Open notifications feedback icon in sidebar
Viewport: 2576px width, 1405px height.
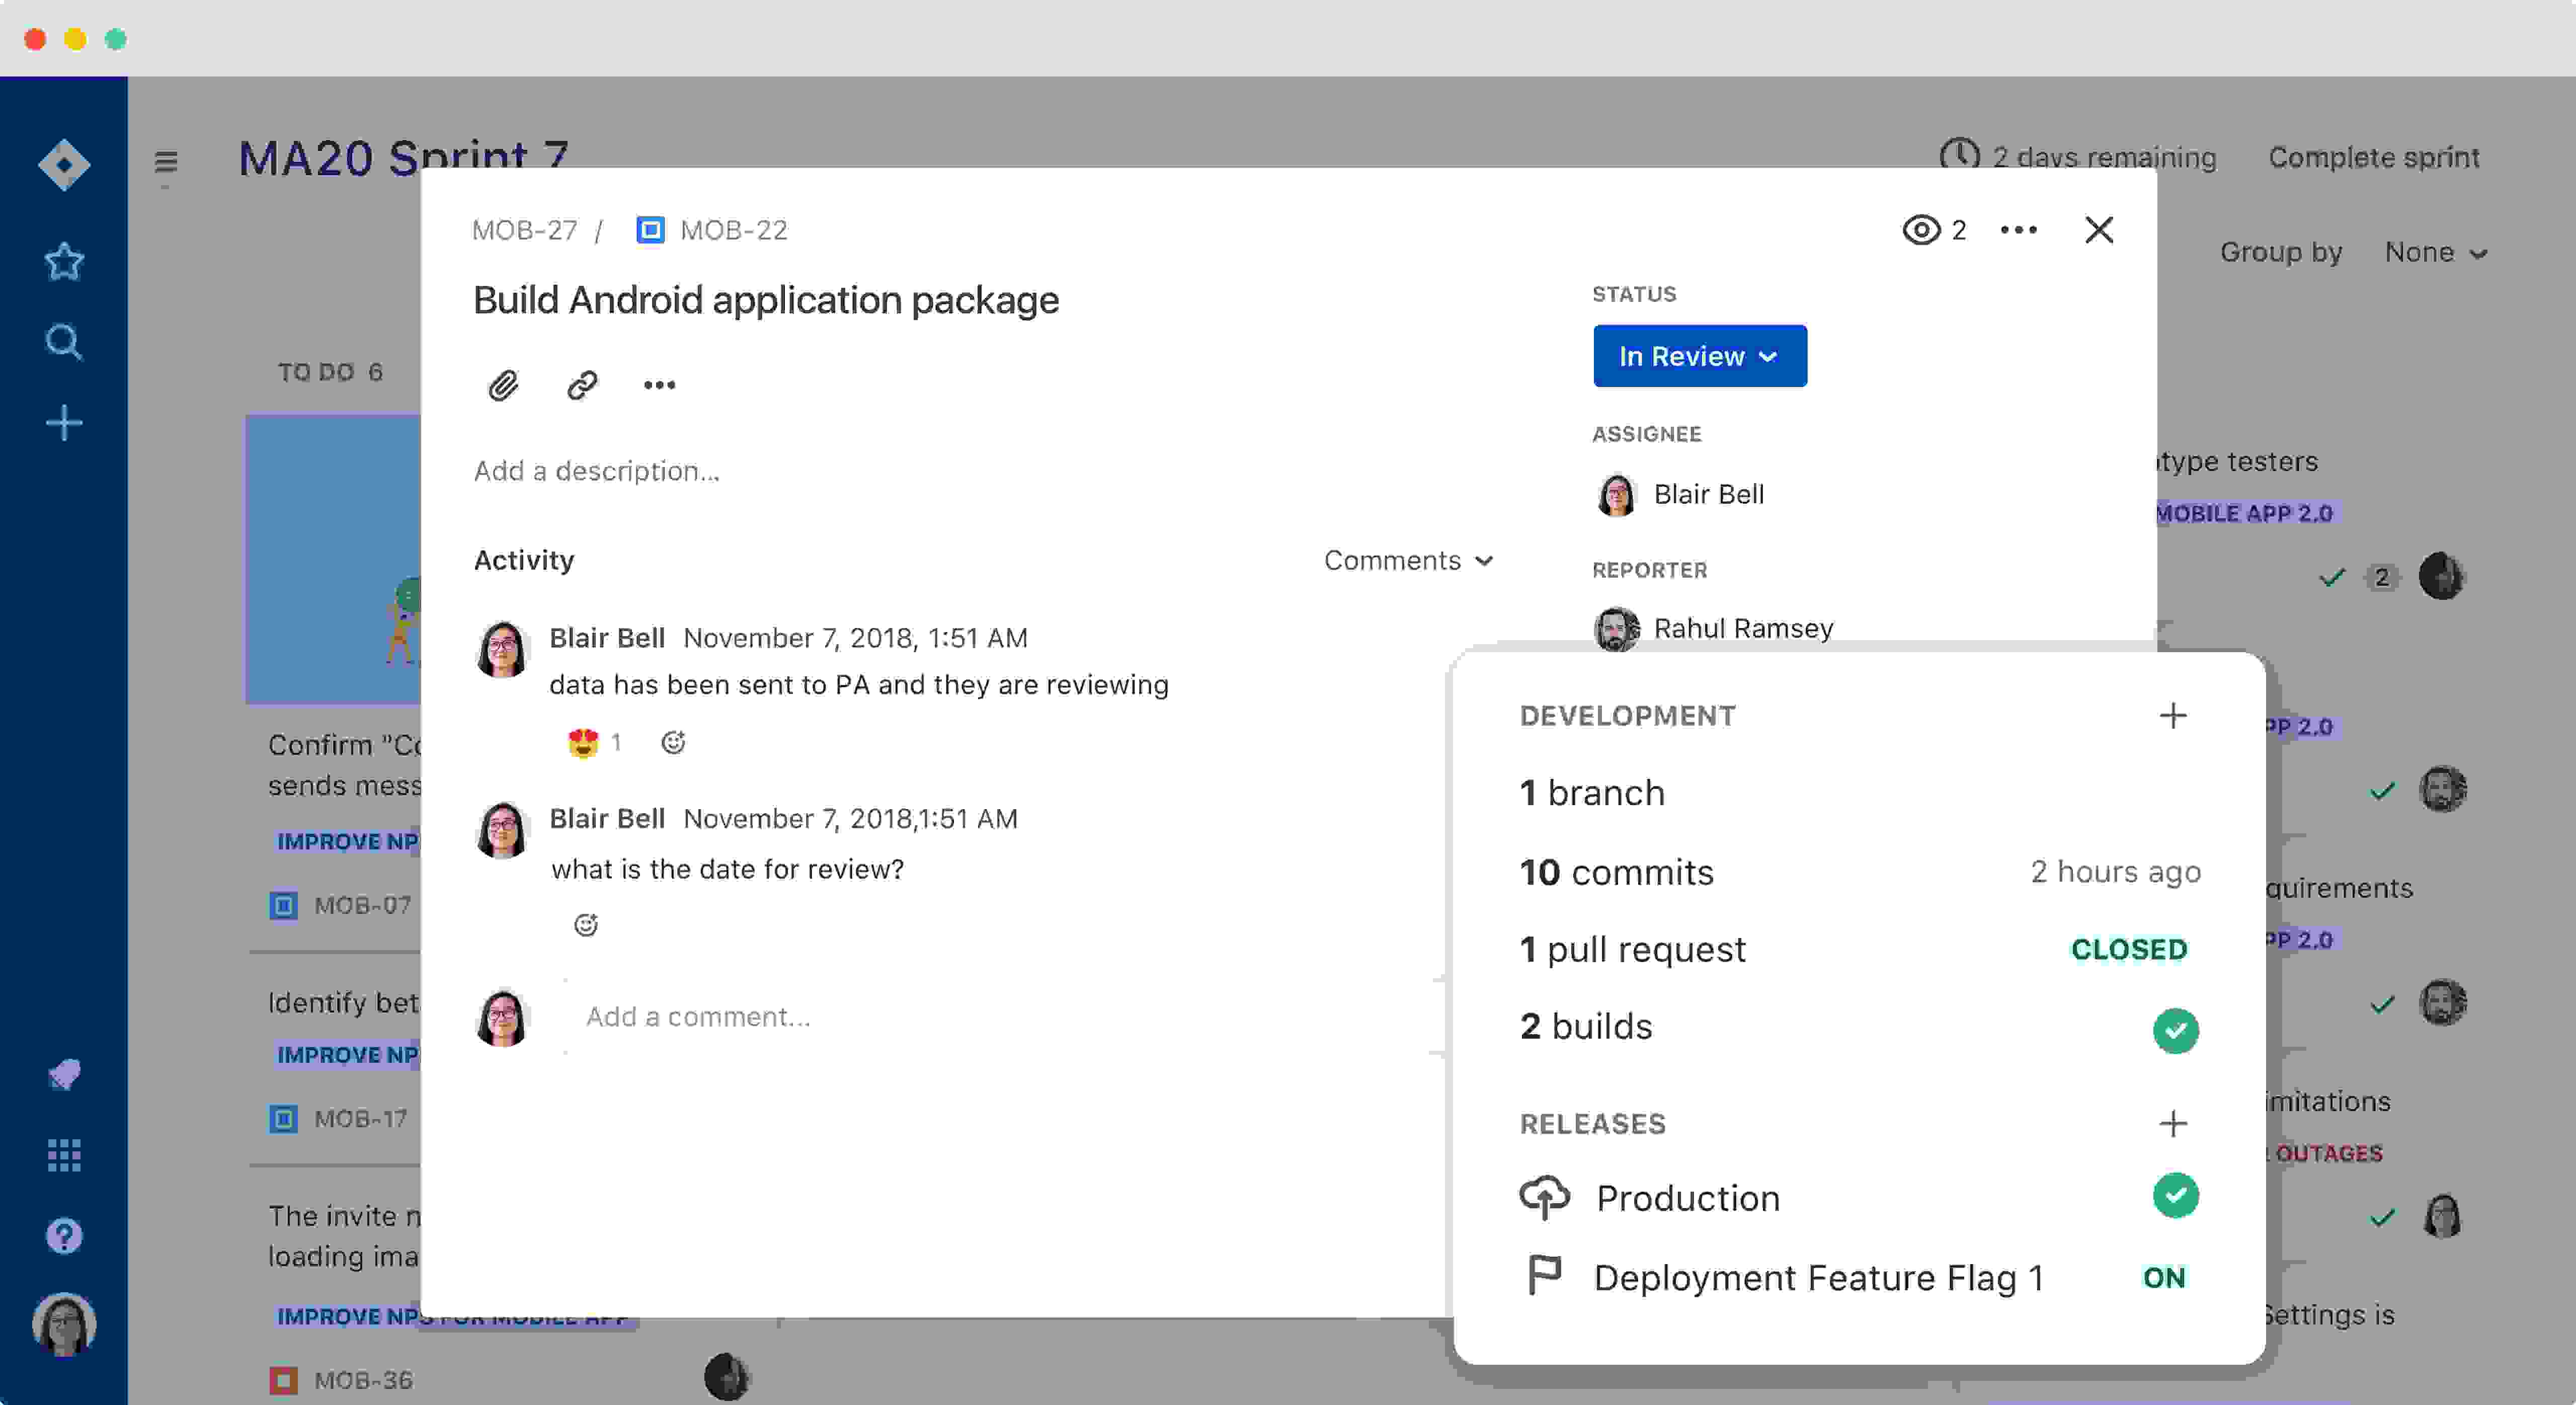(64, 1075)
